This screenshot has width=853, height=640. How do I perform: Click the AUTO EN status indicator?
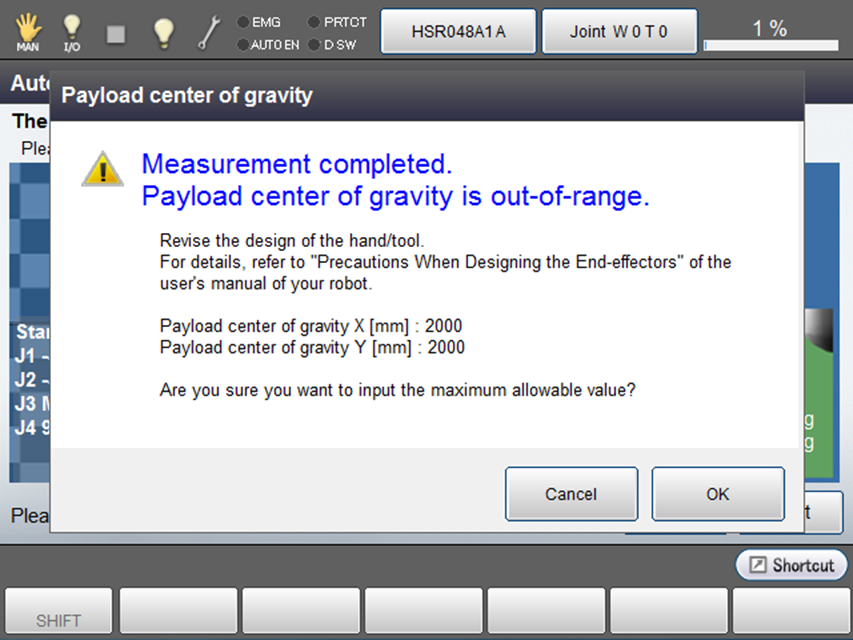point(267,44)
